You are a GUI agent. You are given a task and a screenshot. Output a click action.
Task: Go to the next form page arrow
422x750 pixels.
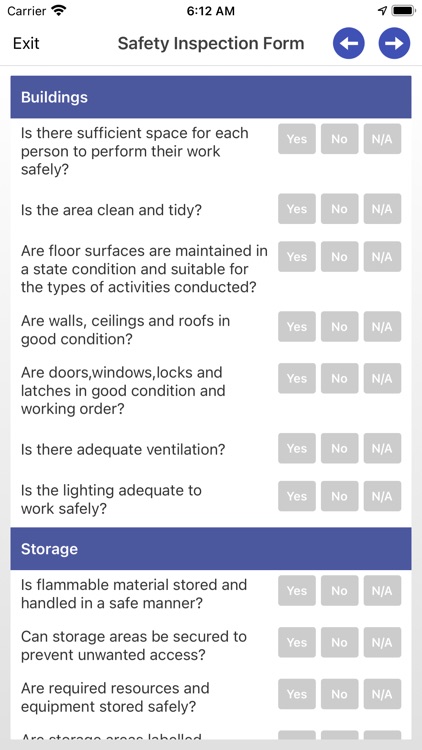pos(394,44)
